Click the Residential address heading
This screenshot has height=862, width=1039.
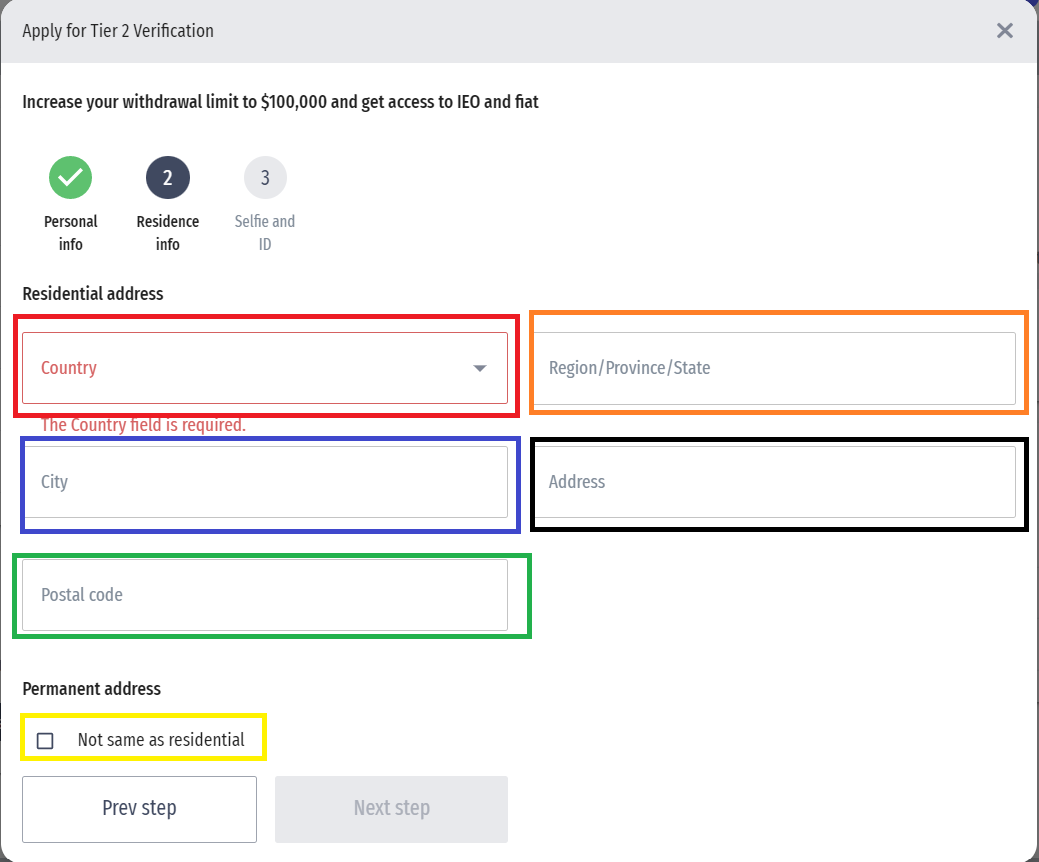[93, 294]
